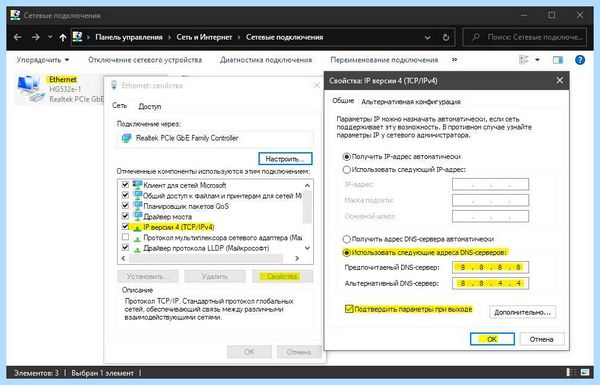
Task: Click Панель управления in the address path
Action: tap(129, 37)
